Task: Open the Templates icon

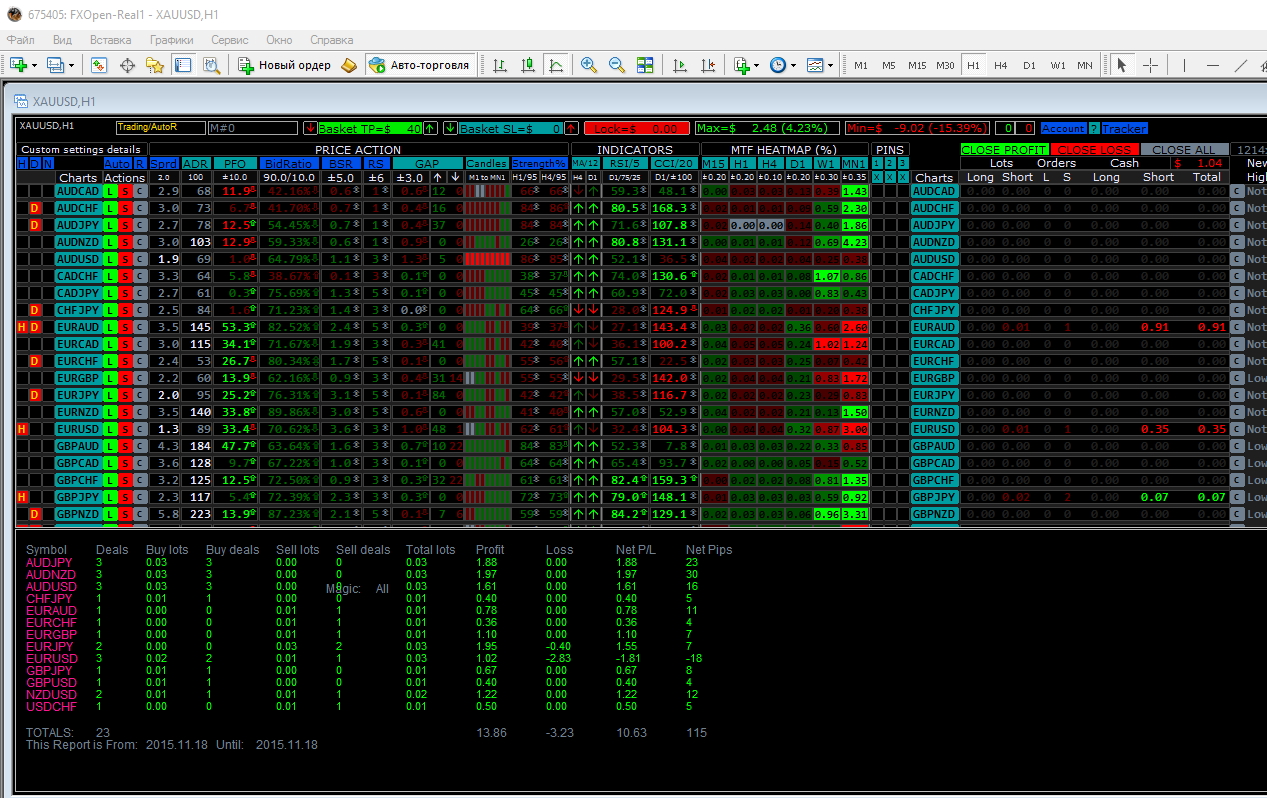Action: (x=815, y=65)
